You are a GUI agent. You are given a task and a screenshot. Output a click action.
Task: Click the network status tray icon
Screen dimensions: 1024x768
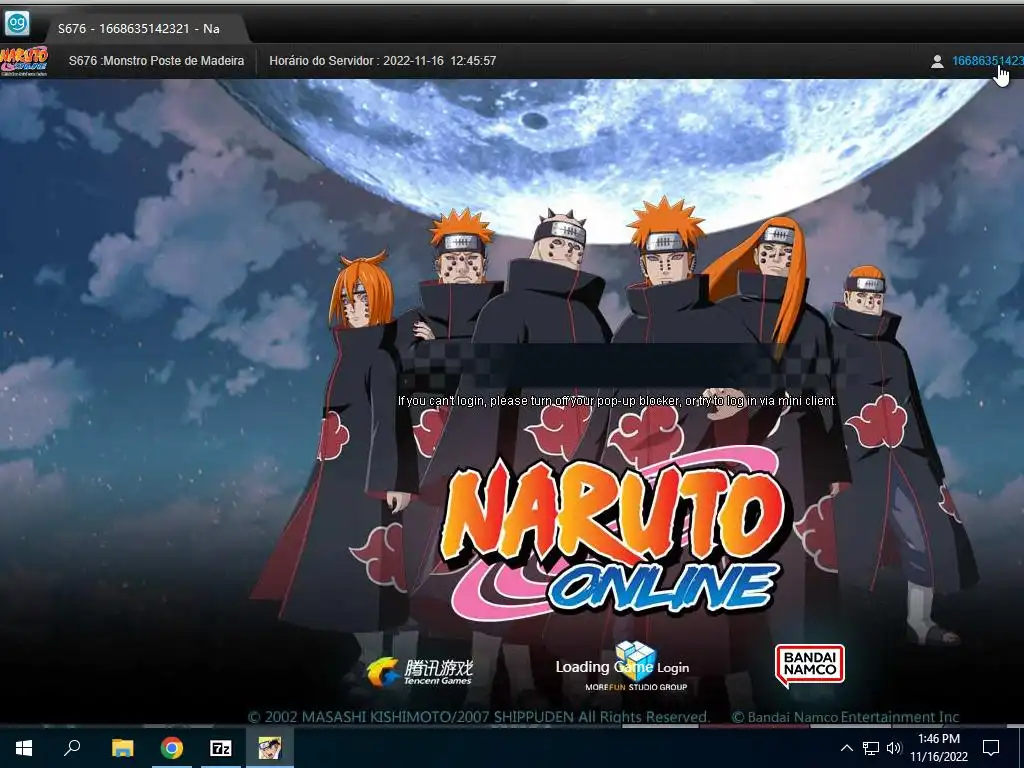(x=871, y=748)
